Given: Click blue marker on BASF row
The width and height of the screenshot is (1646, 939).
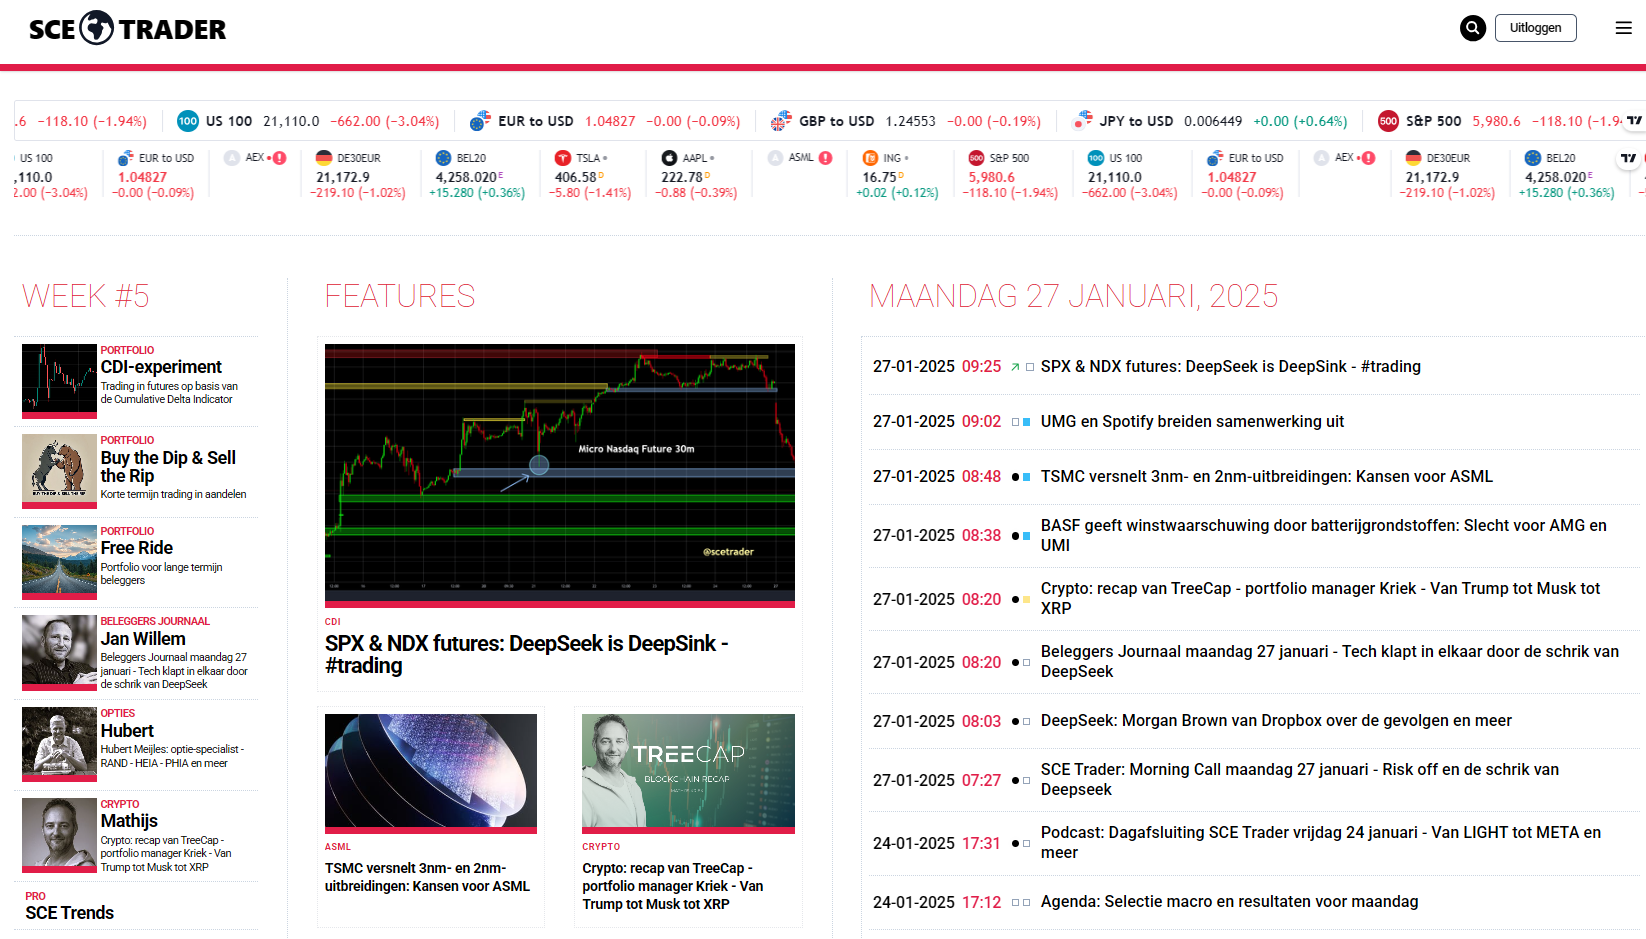Looking at the screenshot, I should click(1026, 536).
